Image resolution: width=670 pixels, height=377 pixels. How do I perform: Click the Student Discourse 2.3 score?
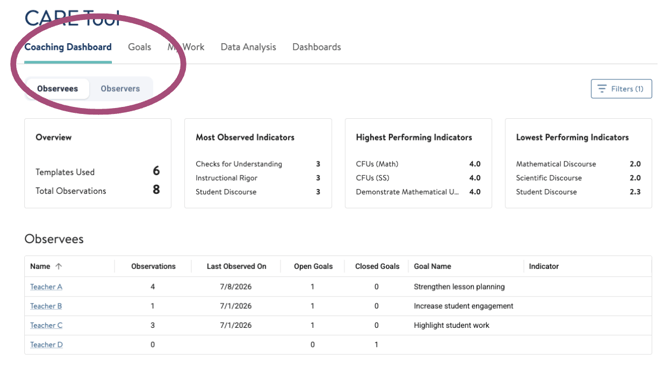[x=635, y=192]
